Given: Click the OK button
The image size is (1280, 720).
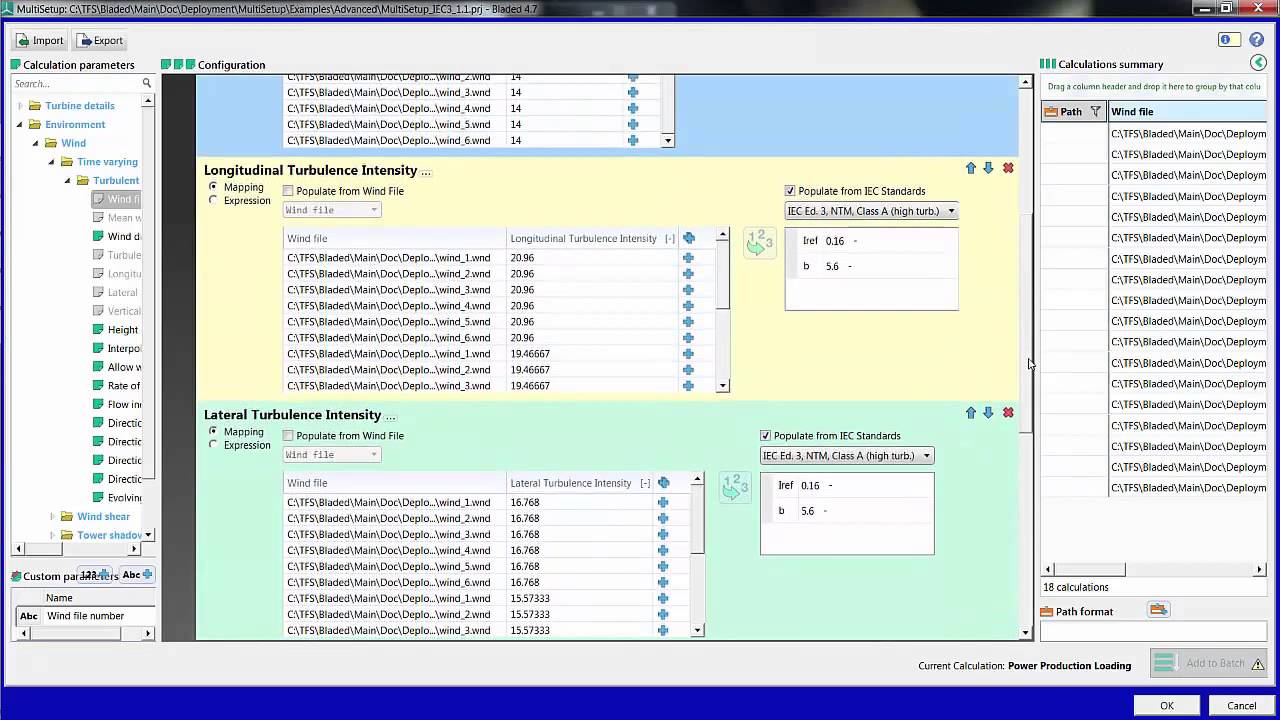Looking at the screenshot, I should point(1167,705).
